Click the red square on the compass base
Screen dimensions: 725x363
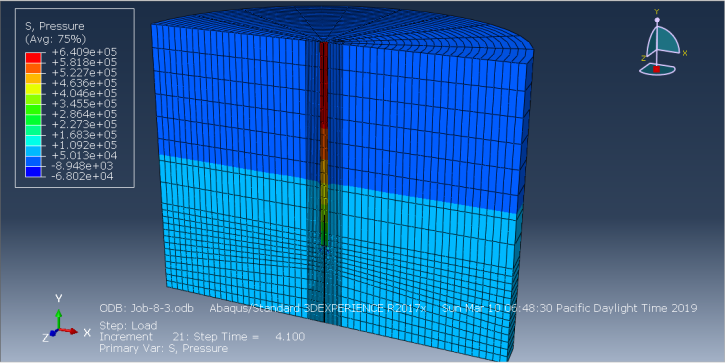656,69
